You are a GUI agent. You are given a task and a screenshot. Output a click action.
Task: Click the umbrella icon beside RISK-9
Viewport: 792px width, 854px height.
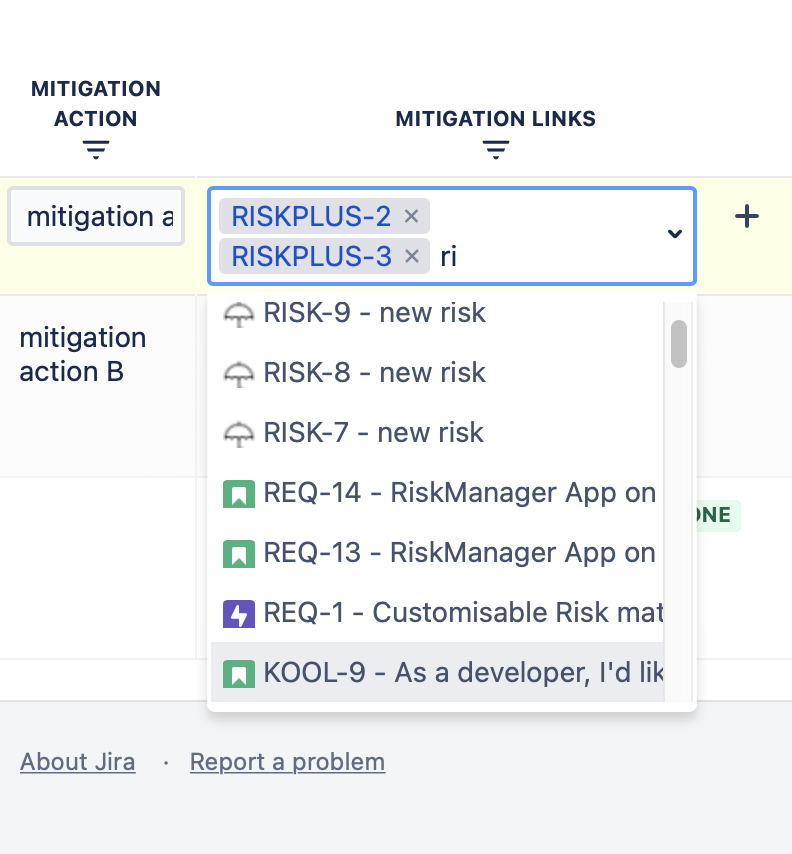[238, 314]
